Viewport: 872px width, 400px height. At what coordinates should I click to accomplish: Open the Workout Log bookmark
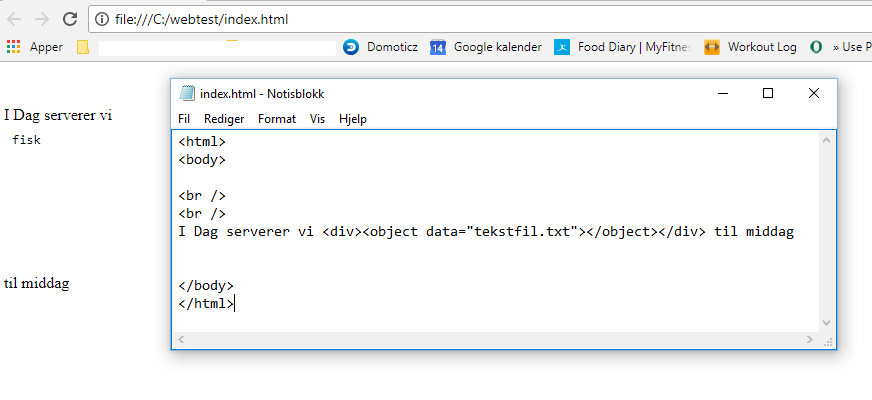pyautogui.click(x=750, y=47)
